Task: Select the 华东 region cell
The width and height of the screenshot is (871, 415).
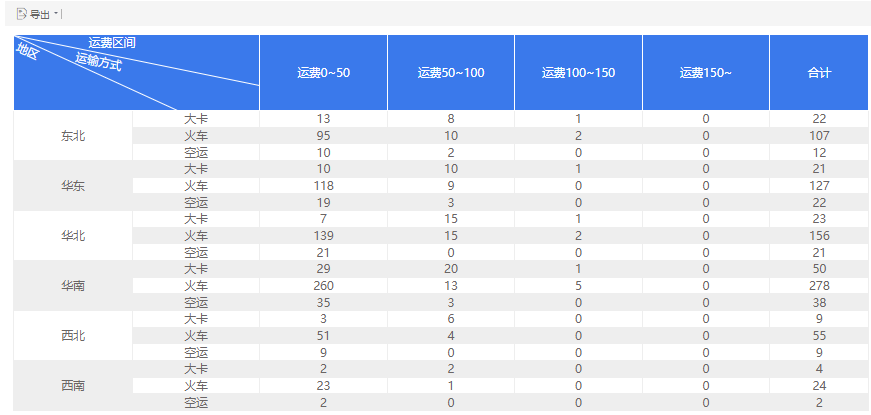Action: 73,186
